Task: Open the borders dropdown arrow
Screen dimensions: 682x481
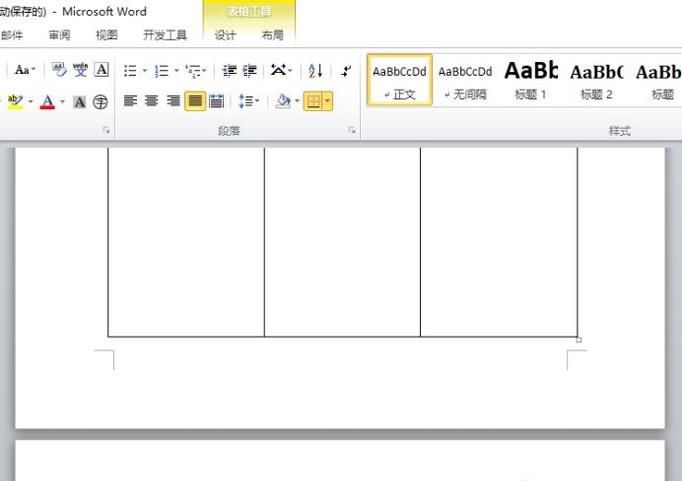Action: [x=327, y=102]
